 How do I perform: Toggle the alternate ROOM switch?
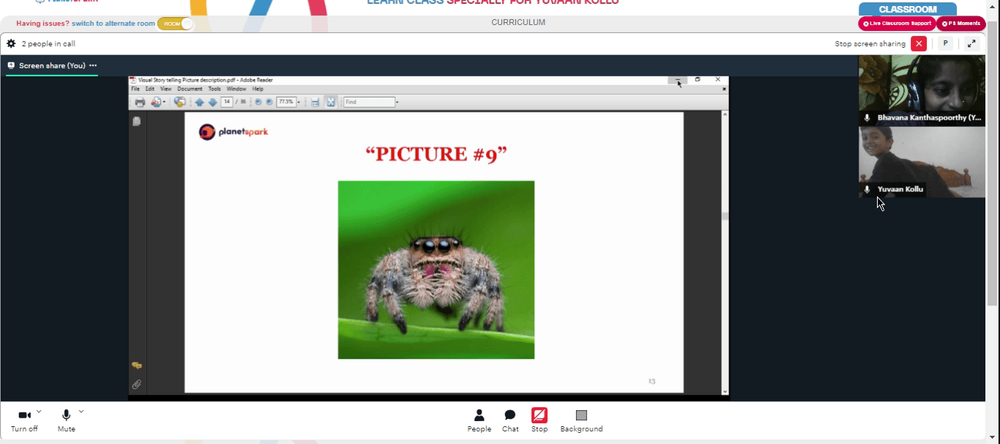pyautogui.click(x=175, y=24)
